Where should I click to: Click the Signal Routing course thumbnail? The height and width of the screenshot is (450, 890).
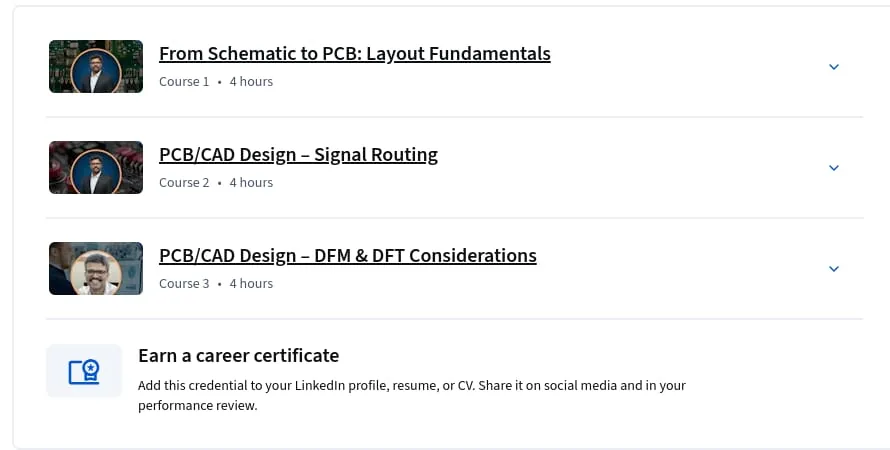(x=96, y=167)
